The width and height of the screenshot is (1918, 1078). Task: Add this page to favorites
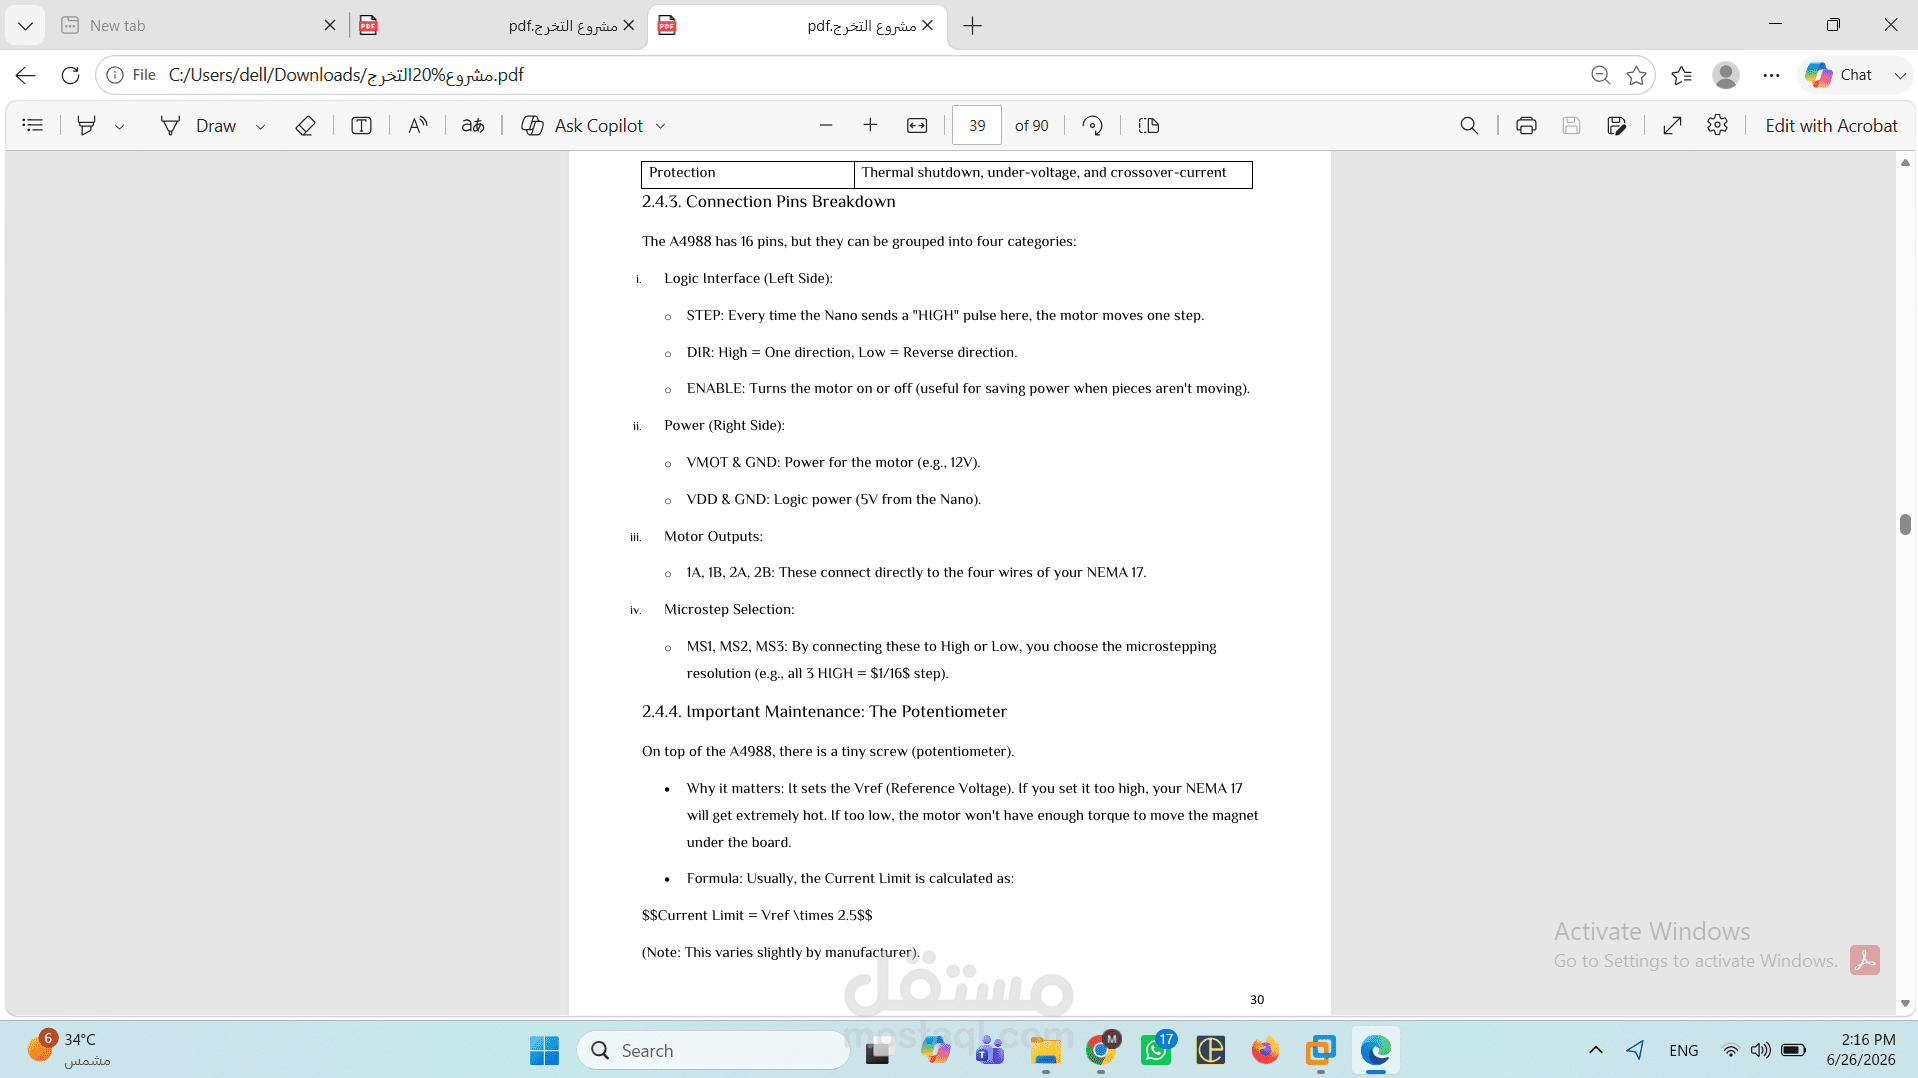tap(1636, 75)
